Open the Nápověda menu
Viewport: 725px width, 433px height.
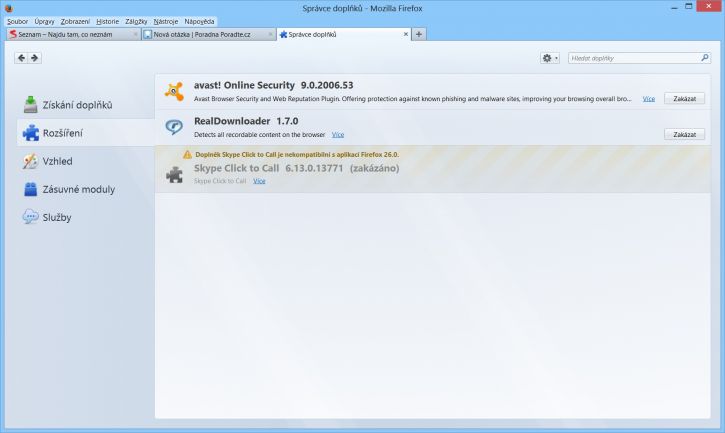click(x=199, y=21)
